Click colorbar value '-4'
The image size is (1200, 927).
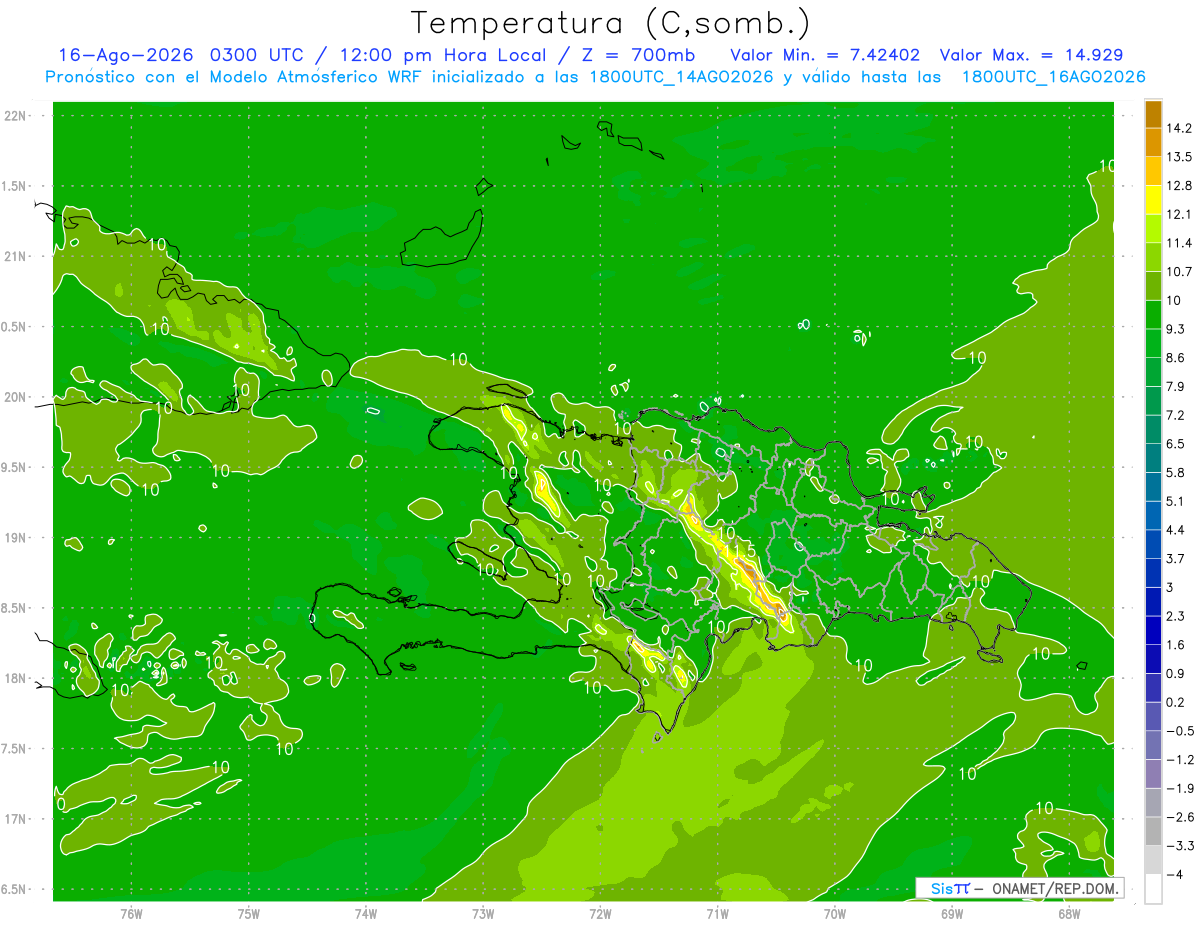click(1174, 875)
